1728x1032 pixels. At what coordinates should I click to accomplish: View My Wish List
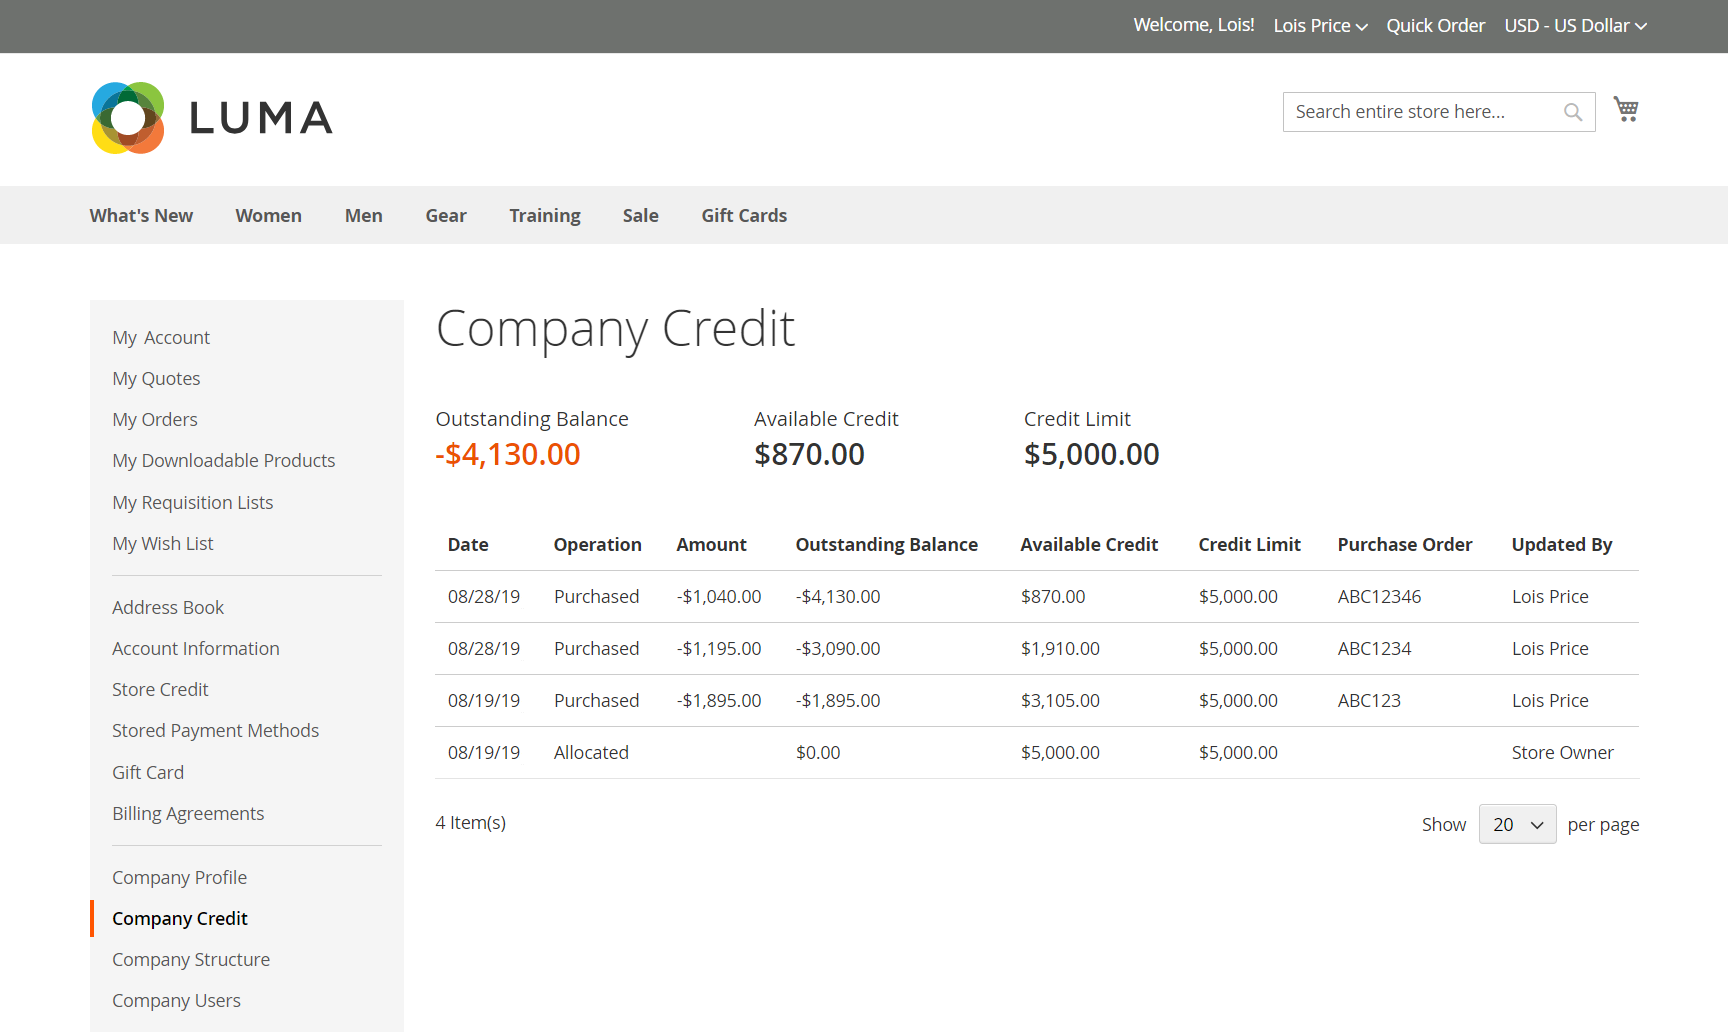[163, 543]
